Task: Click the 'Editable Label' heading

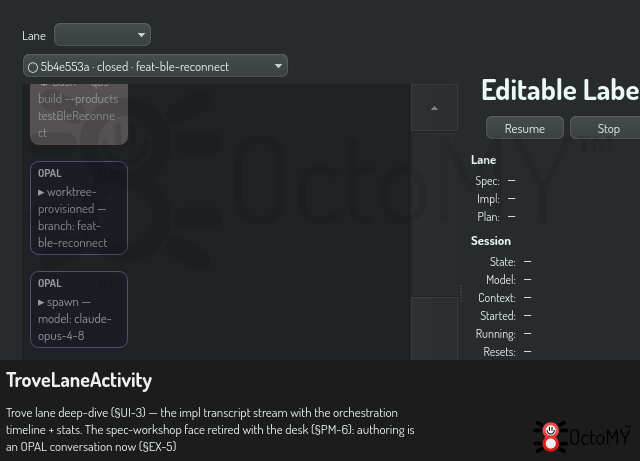Action: [560, 90]
